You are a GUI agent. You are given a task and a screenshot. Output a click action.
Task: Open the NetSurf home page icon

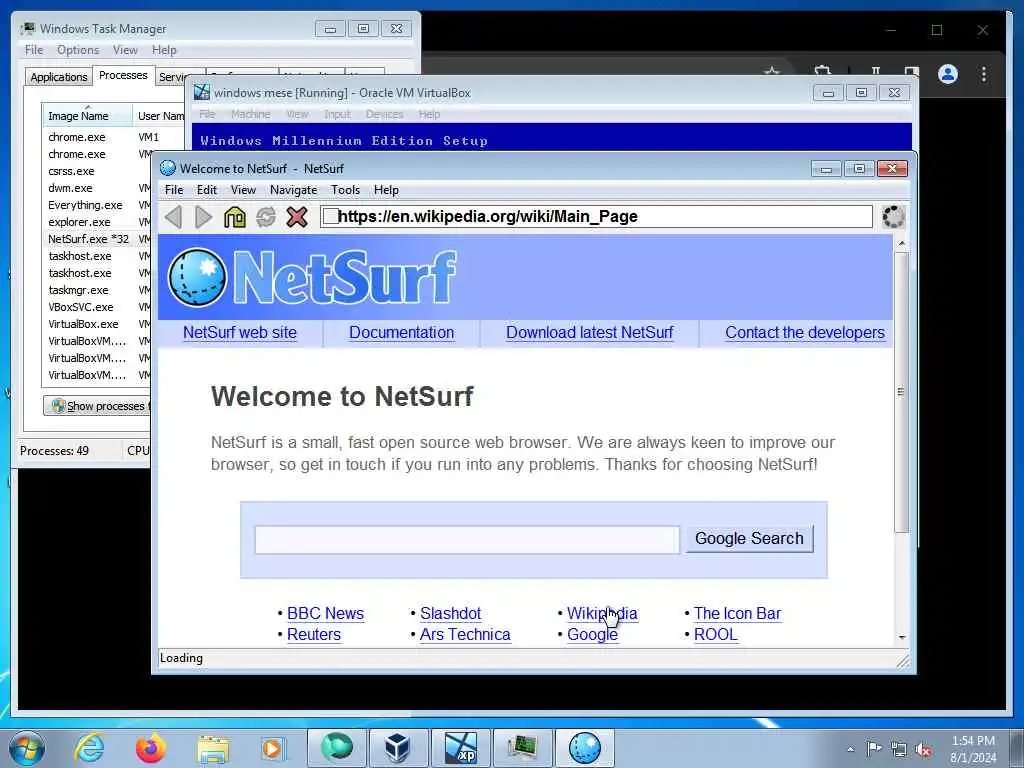tap(234, 217)
